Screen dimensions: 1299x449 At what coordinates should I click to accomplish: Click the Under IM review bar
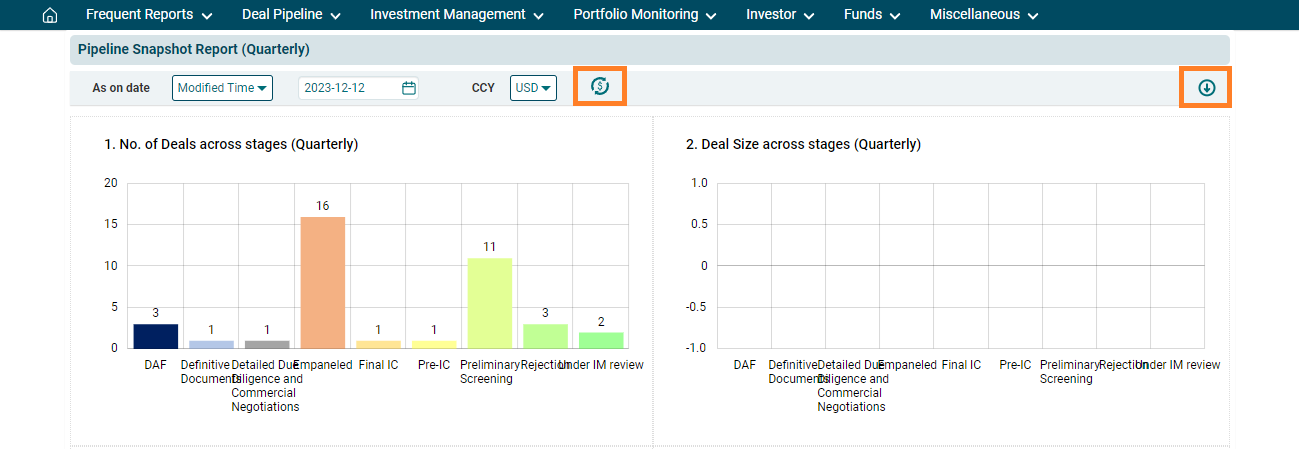600,340
